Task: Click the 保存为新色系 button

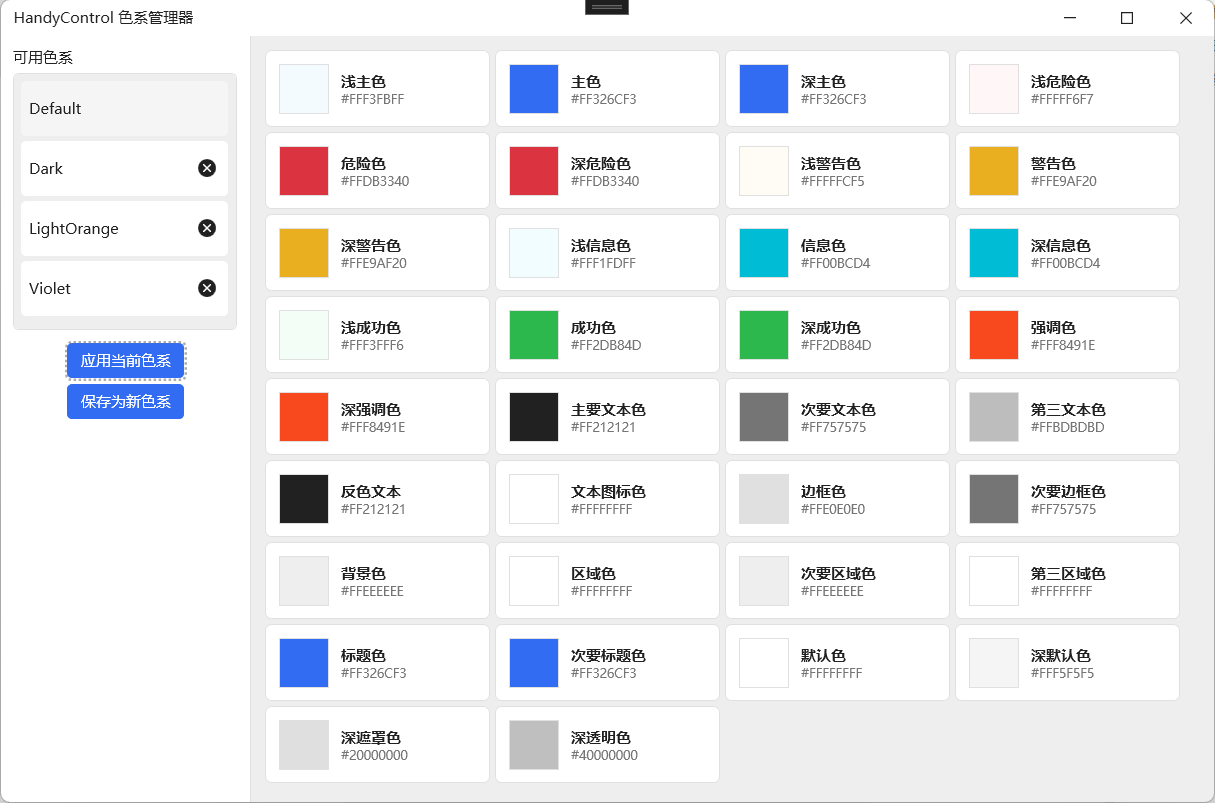Action: [x=125, y=400]
